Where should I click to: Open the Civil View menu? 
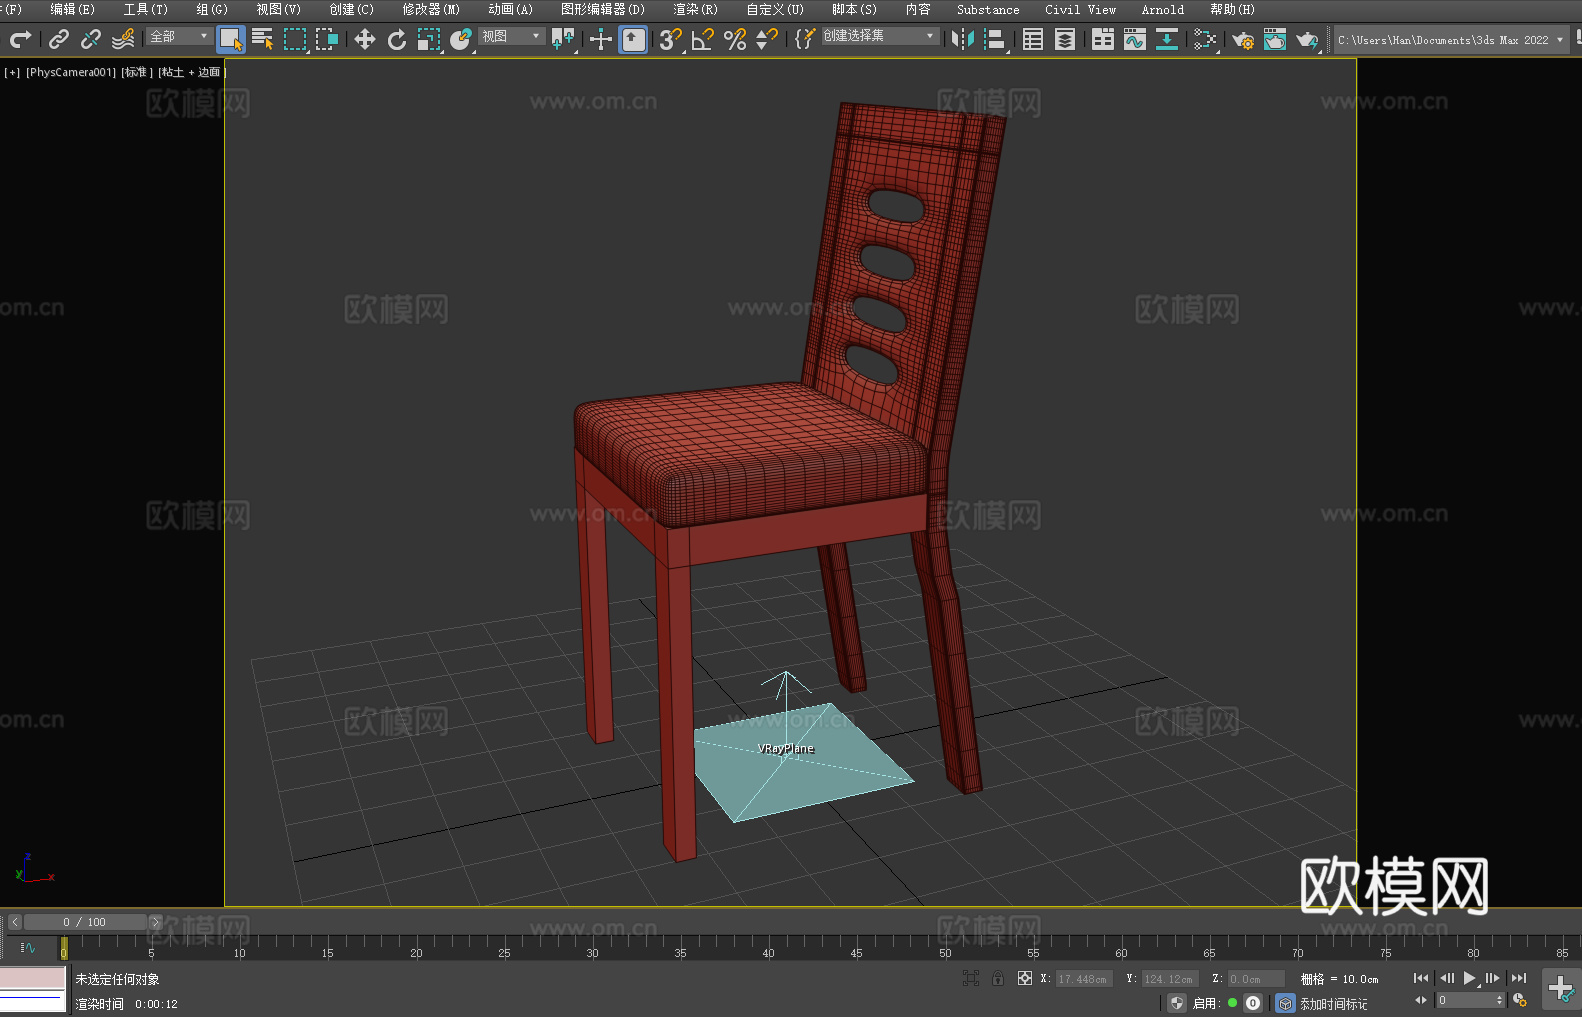(1080, 9)
